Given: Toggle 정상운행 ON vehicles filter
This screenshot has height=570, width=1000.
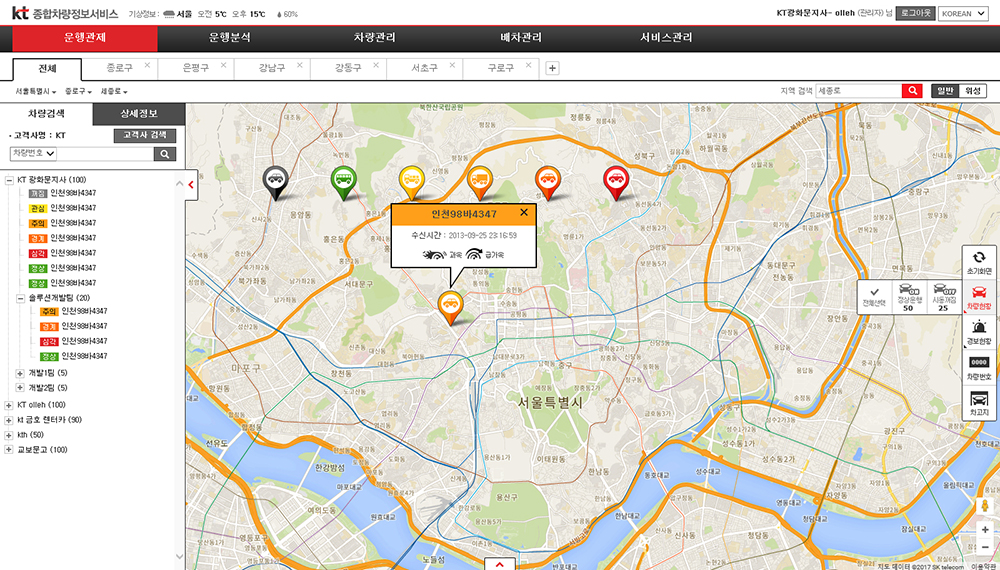Looking at the screenshot, I should (908, 297).
